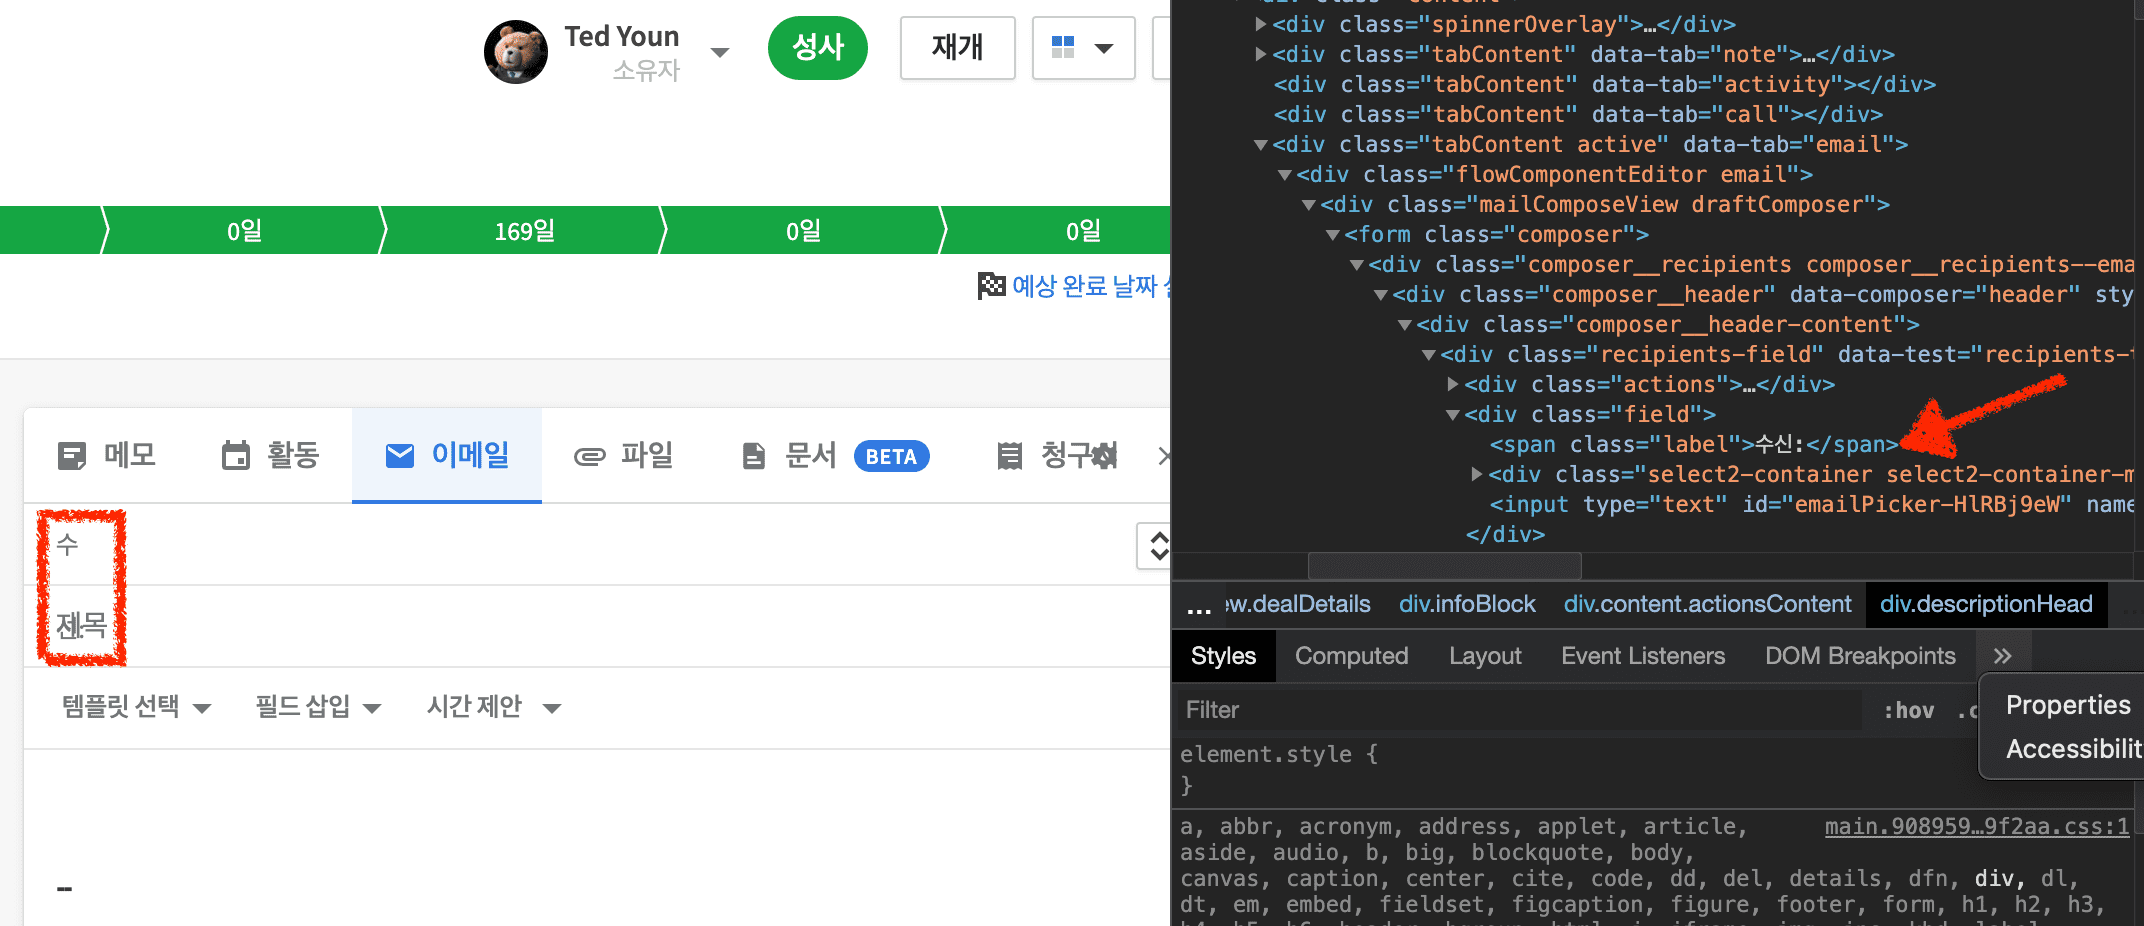
Task: Expand the tabContent data-tab note node
Action: click(1261, 54)
